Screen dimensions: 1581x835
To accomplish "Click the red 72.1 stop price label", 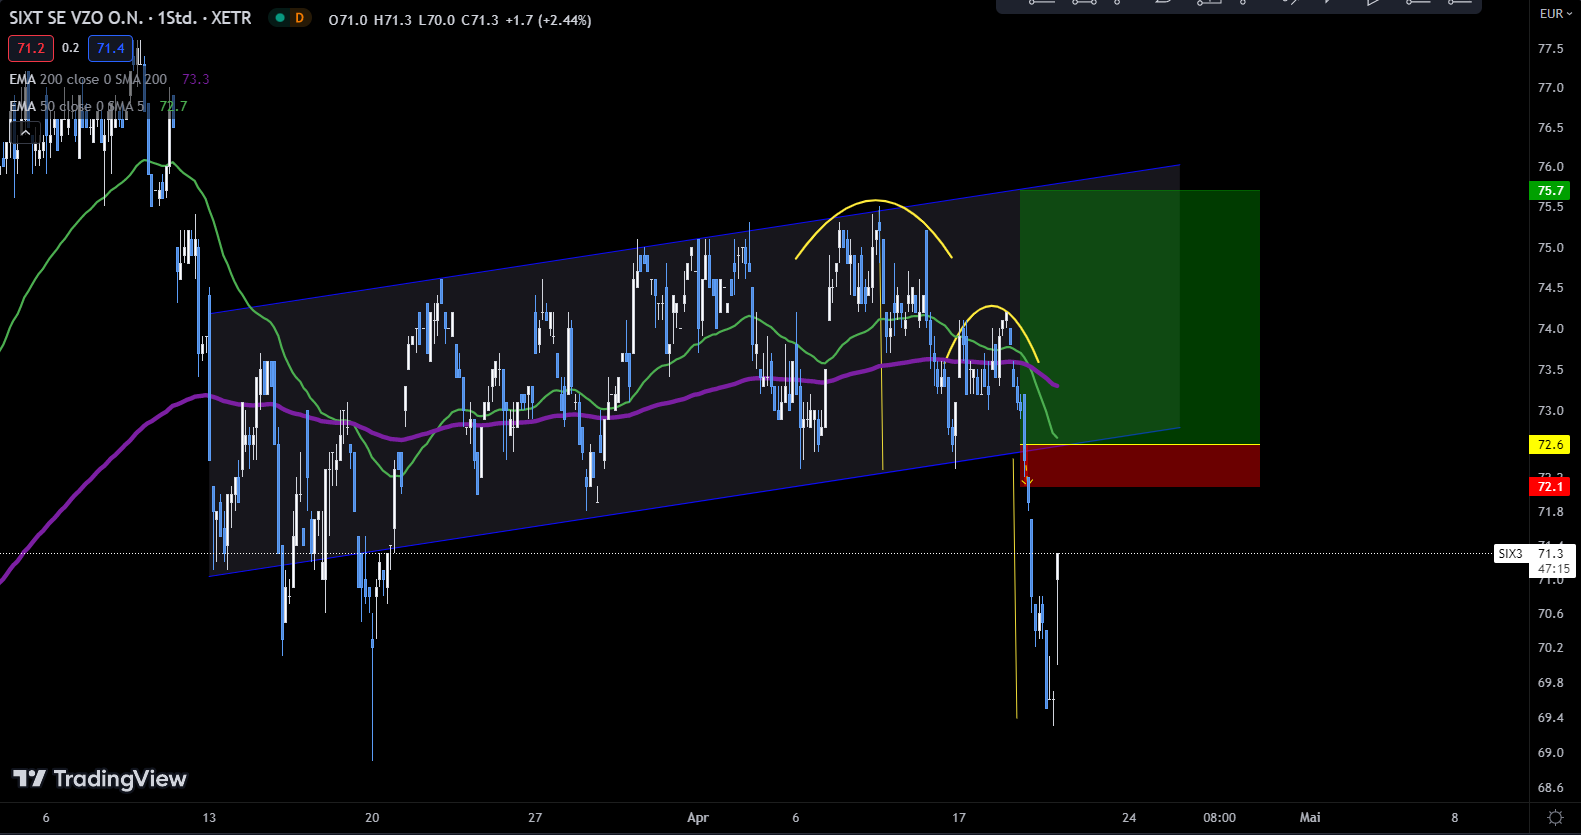I will pyautogui.click(x=1550, y=487).
